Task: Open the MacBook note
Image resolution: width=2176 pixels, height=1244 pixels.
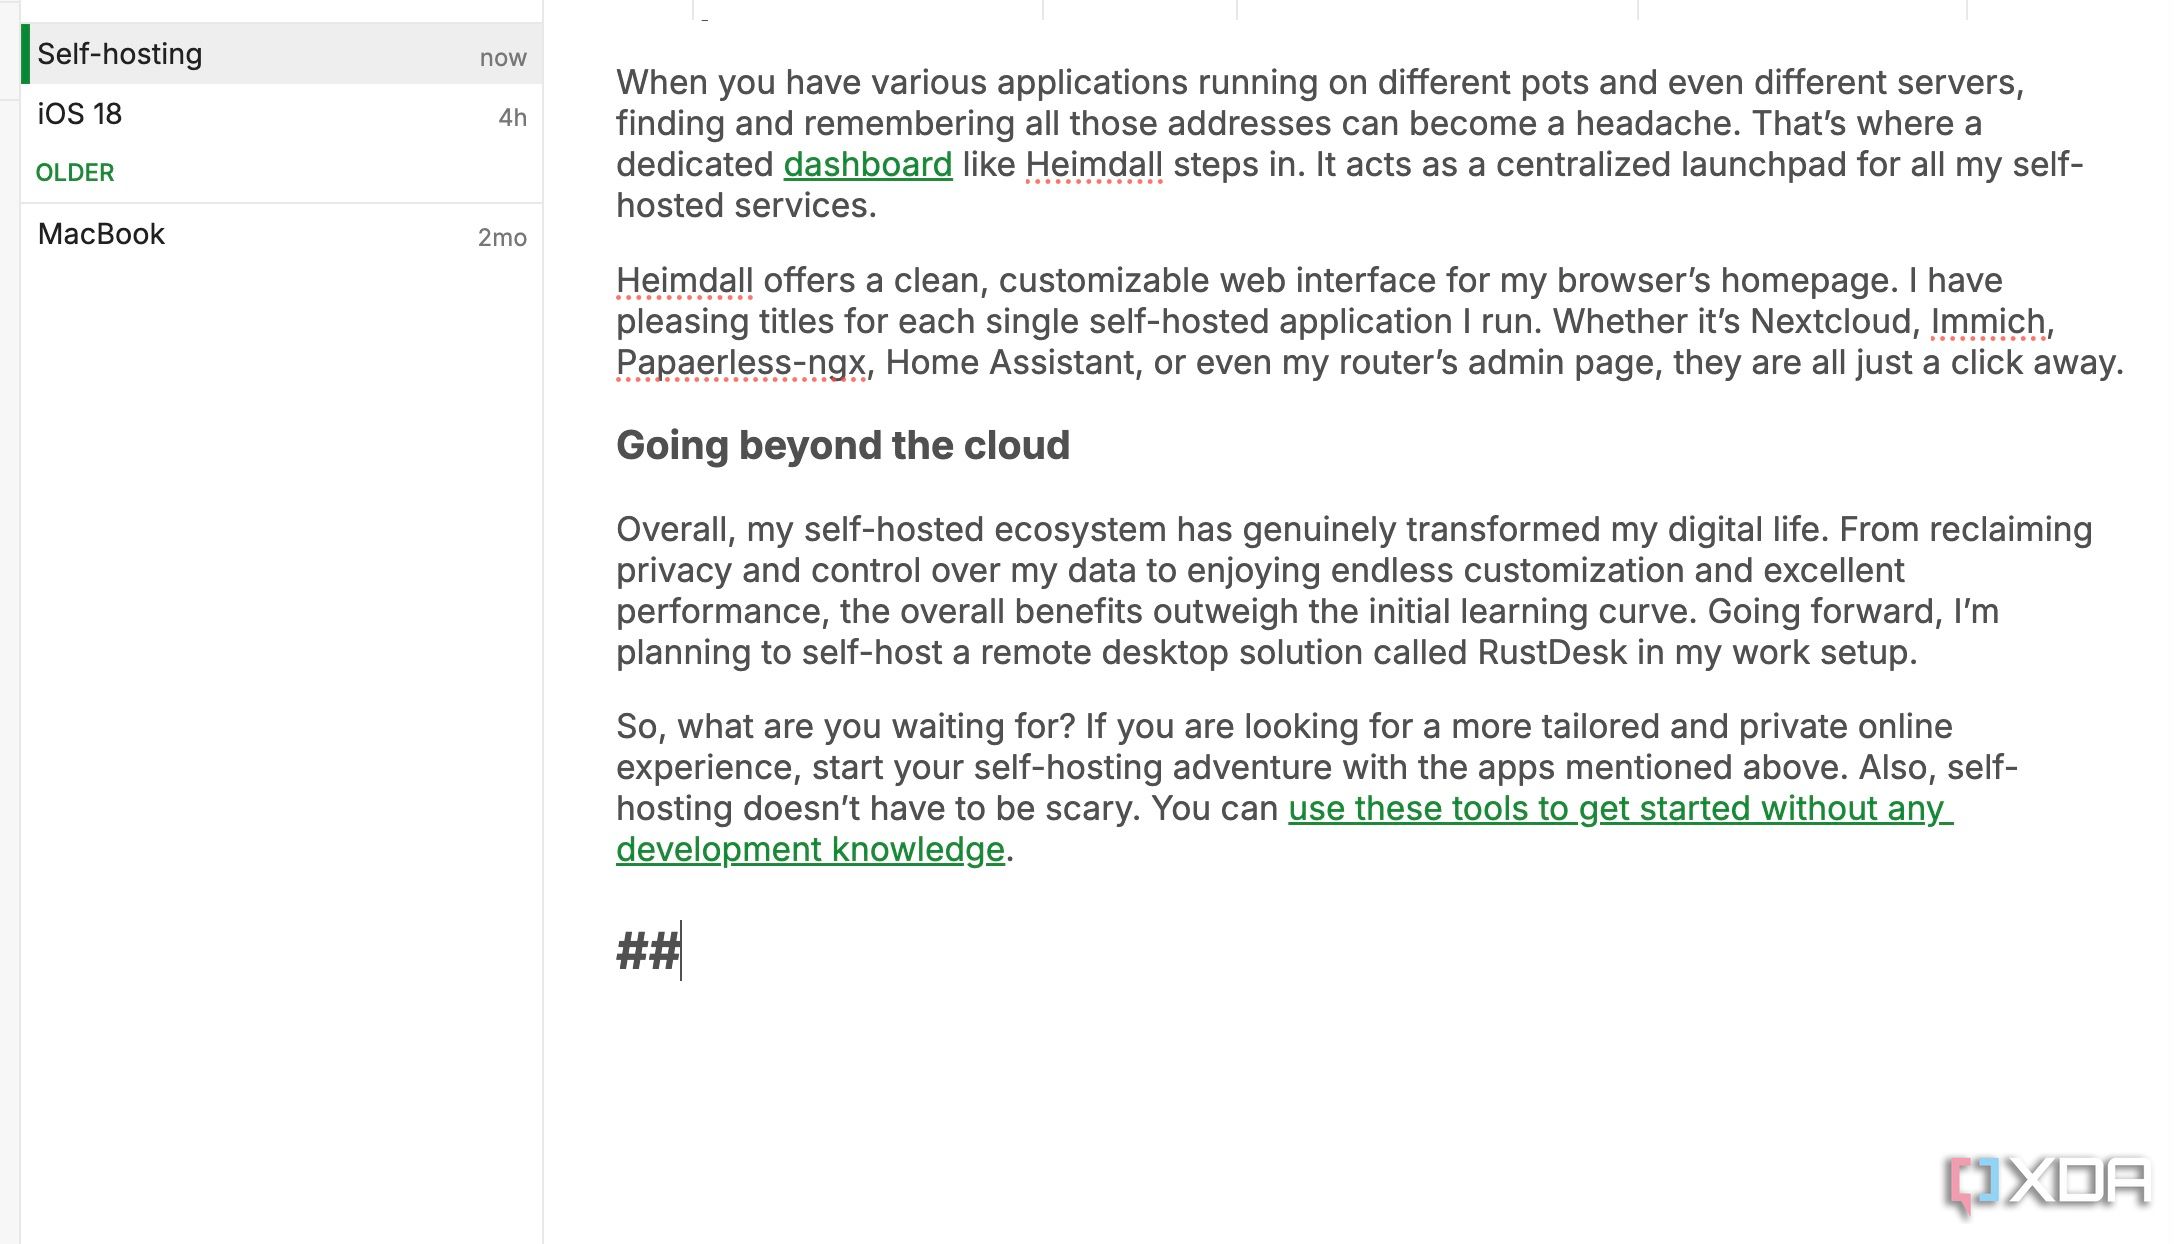Action: coord(281,234)
